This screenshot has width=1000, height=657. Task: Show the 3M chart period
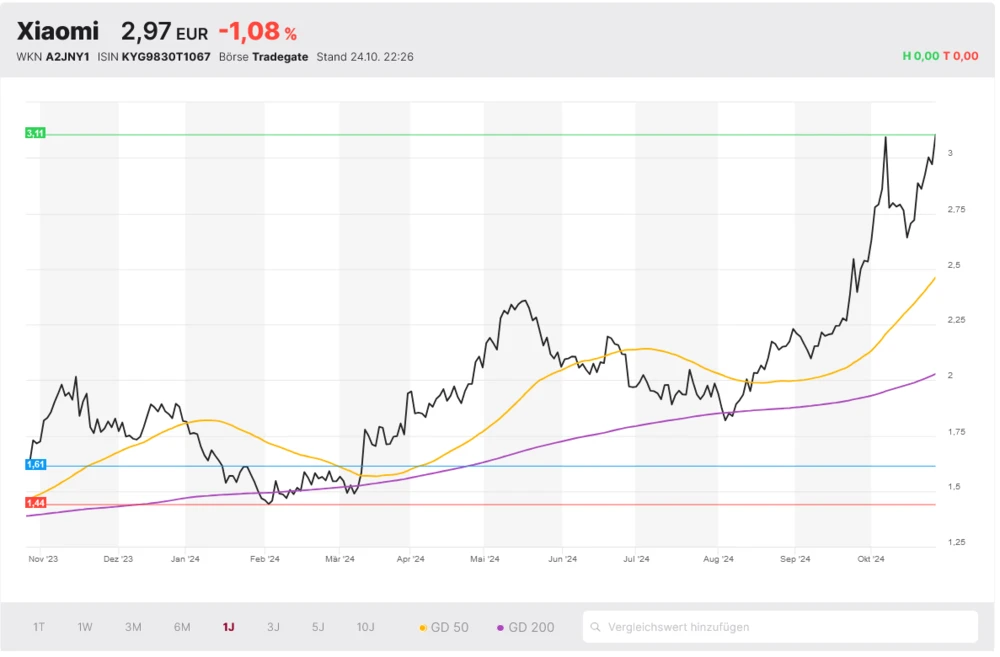pos(133,627)
